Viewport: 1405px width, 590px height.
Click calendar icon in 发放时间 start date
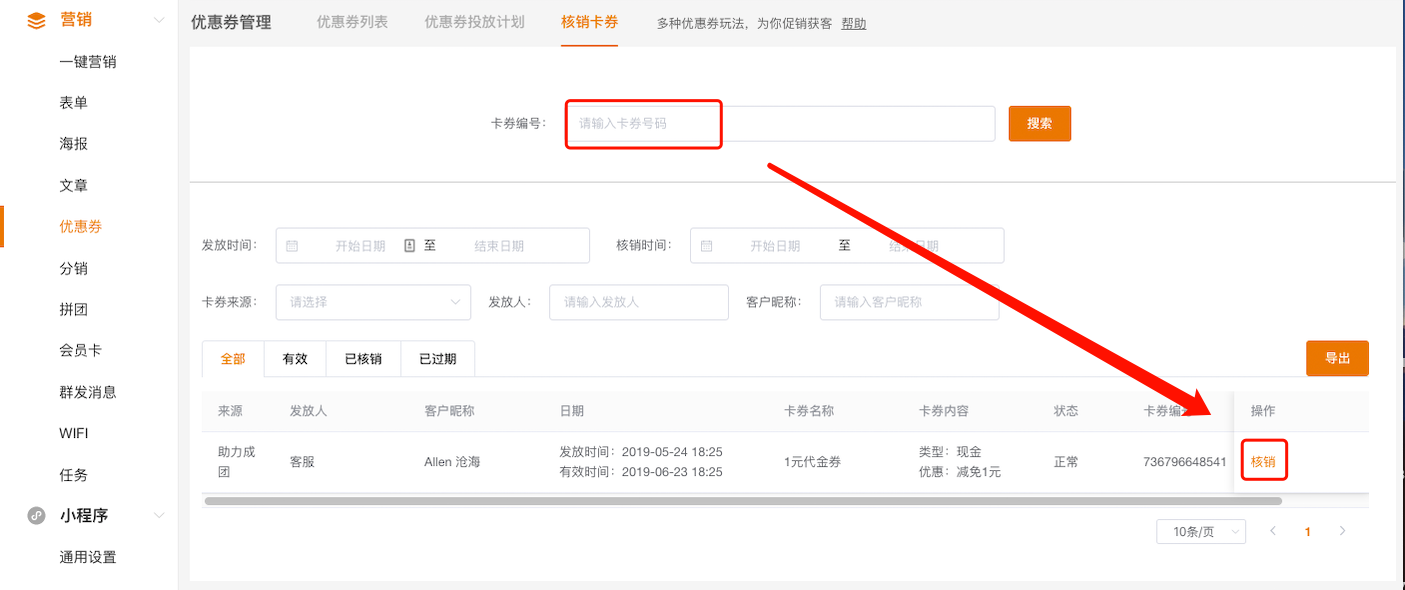click(292, 246)
